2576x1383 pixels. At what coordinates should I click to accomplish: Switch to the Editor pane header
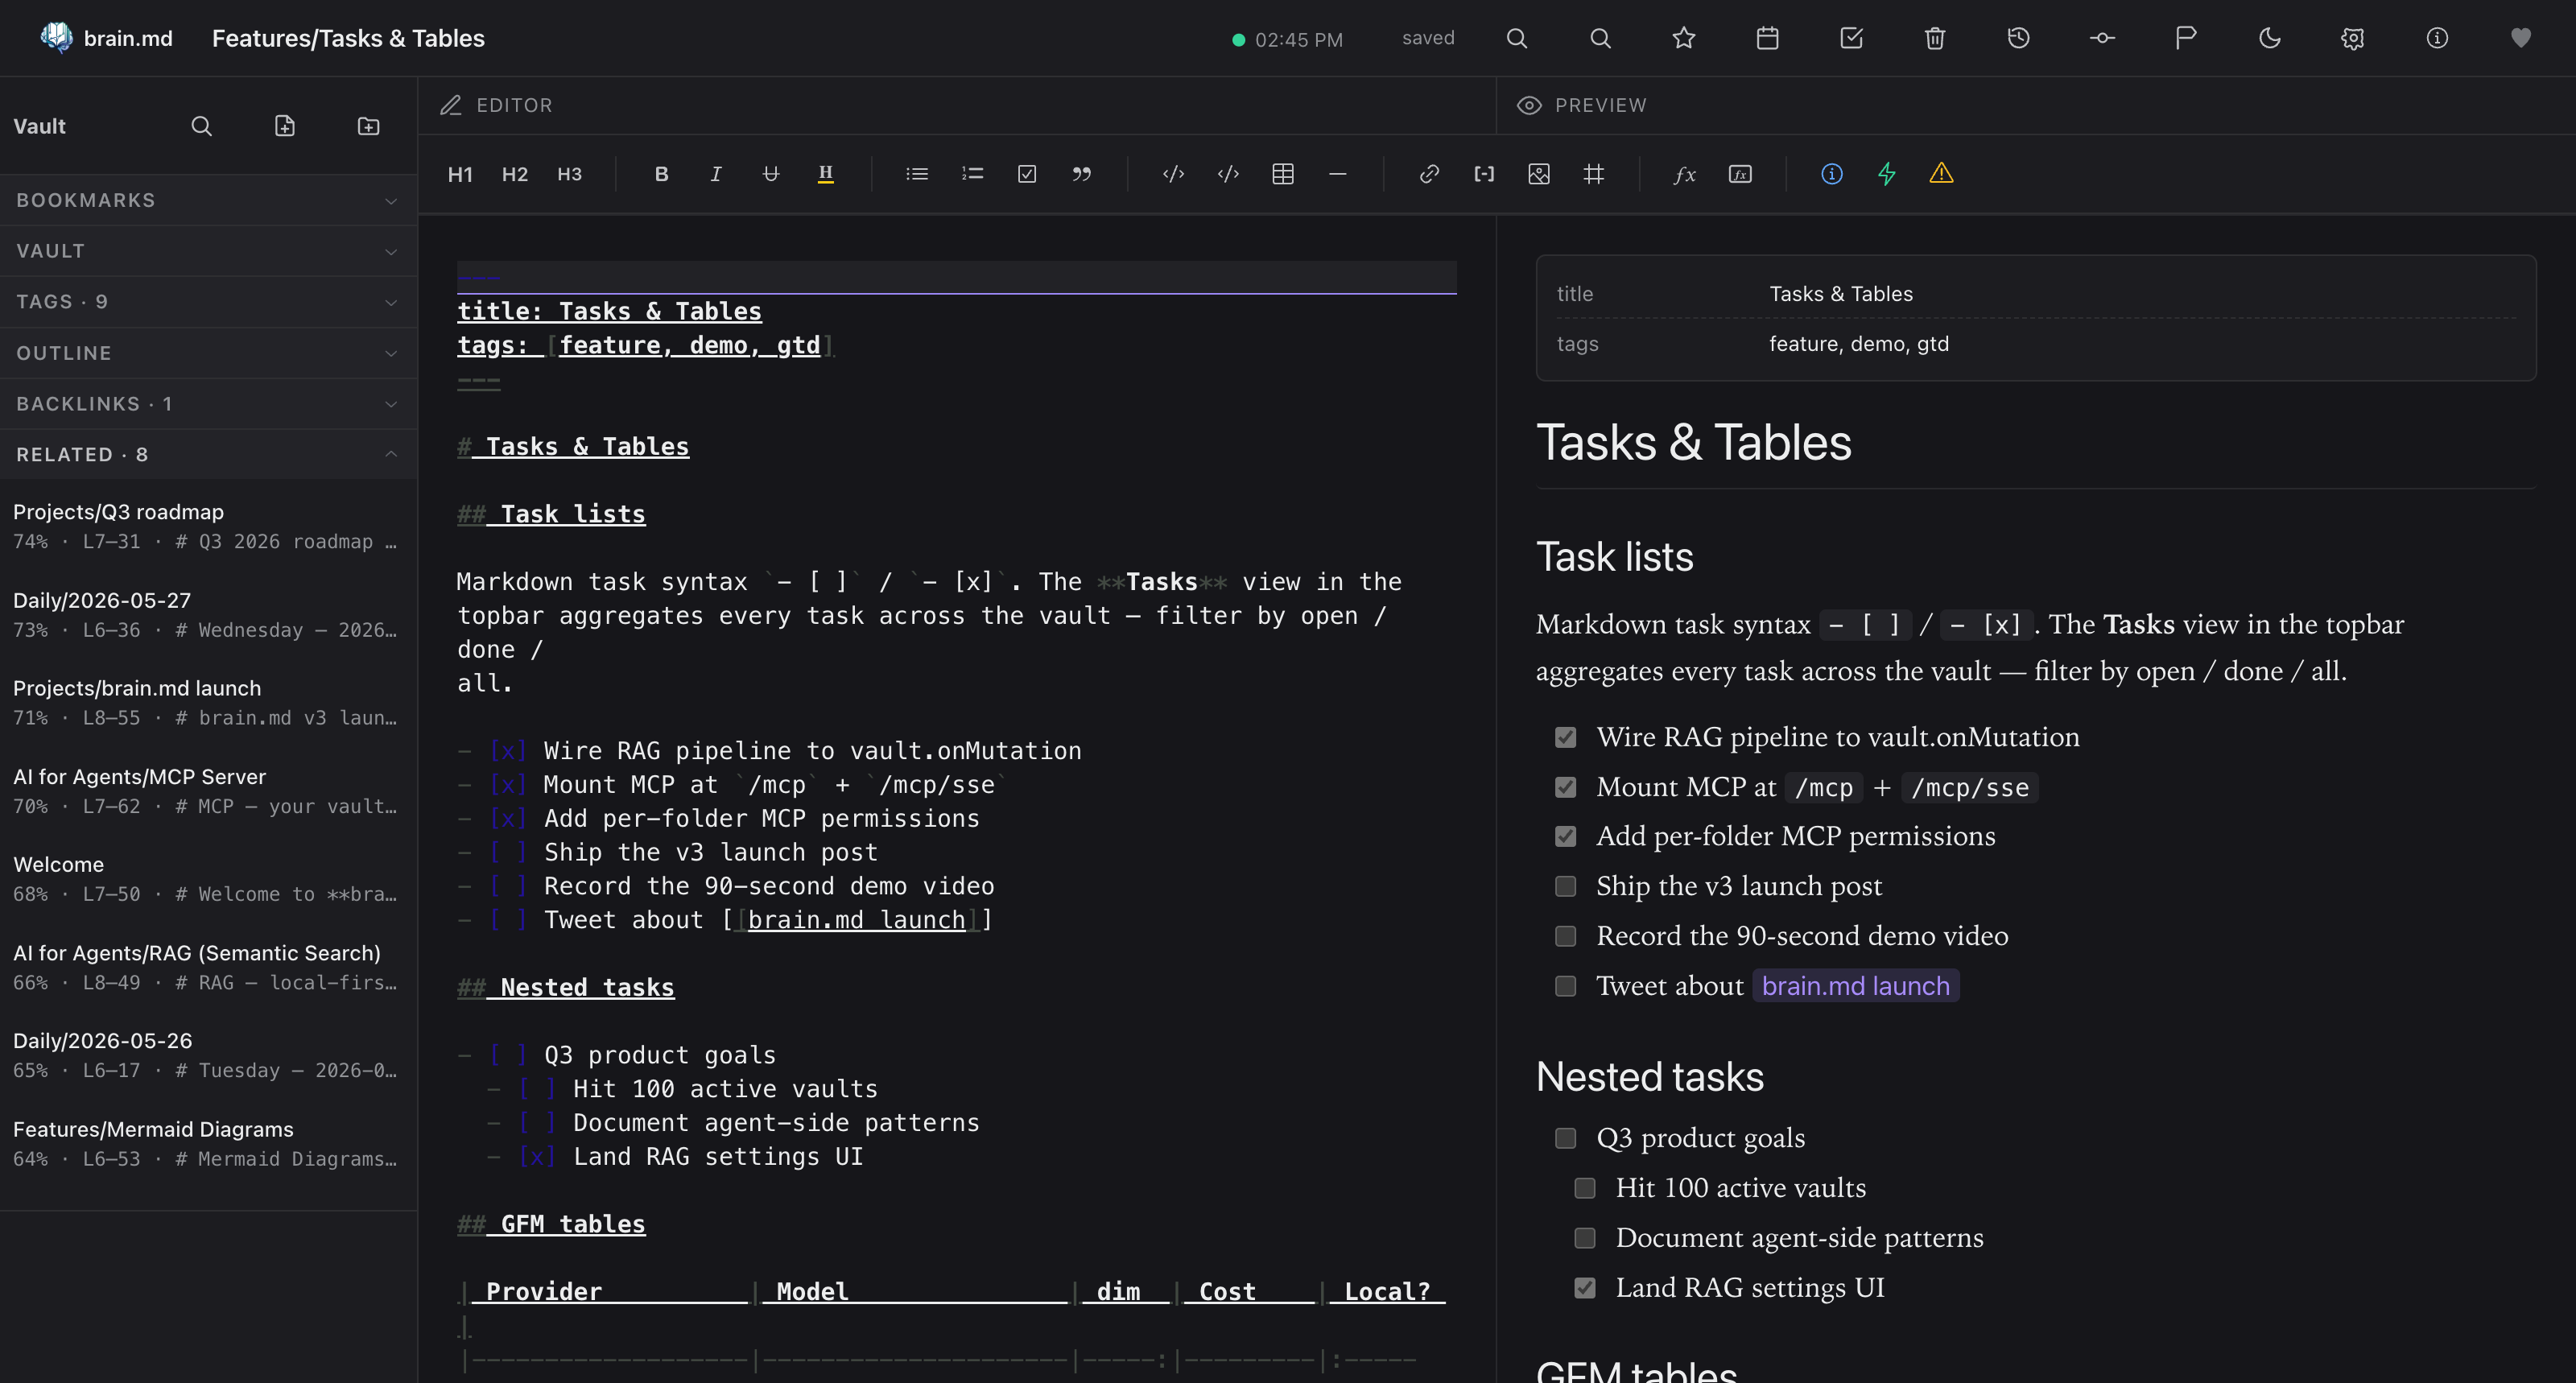[497, 105]
